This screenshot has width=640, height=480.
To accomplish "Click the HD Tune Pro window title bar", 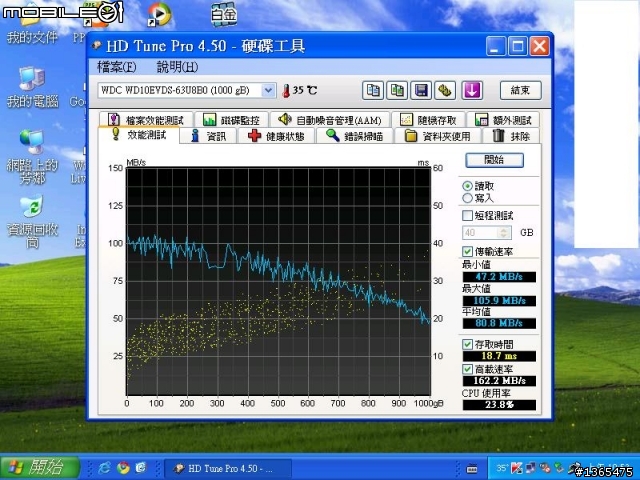I will pyautogui.click(x=286, y=46).
